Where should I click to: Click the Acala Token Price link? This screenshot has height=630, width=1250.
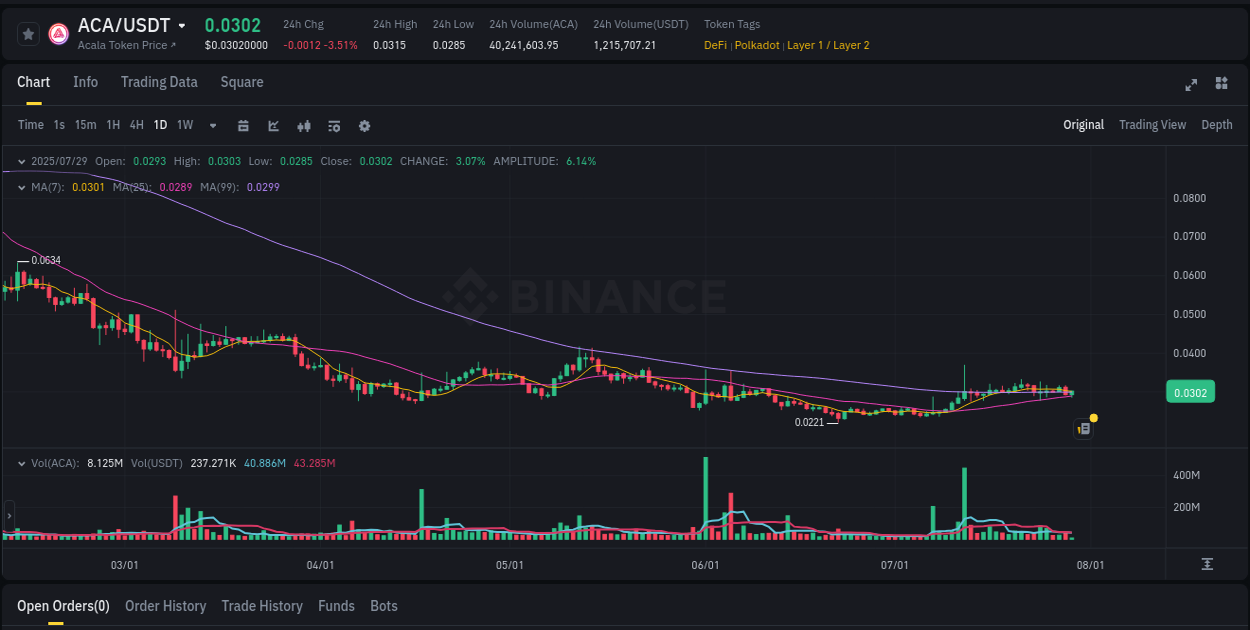124,45
